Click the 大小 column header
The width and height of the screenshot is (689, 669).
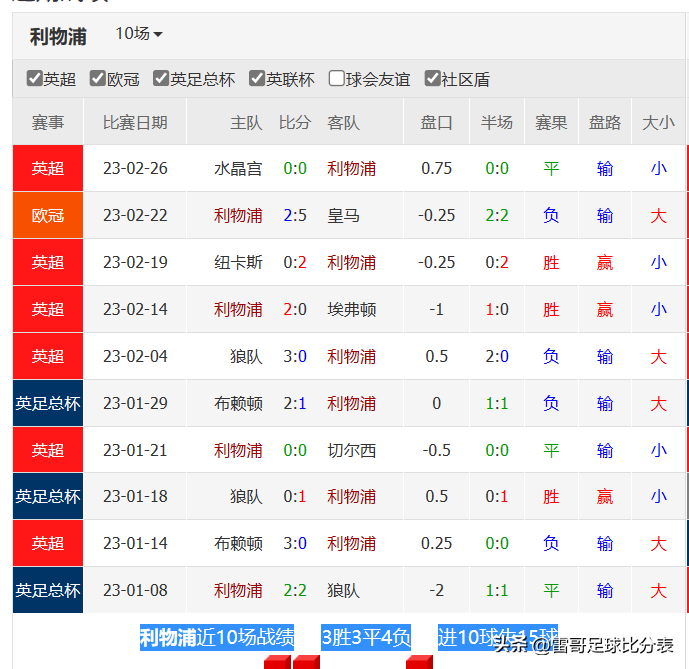pyautogui.click(x=658, y=123)
